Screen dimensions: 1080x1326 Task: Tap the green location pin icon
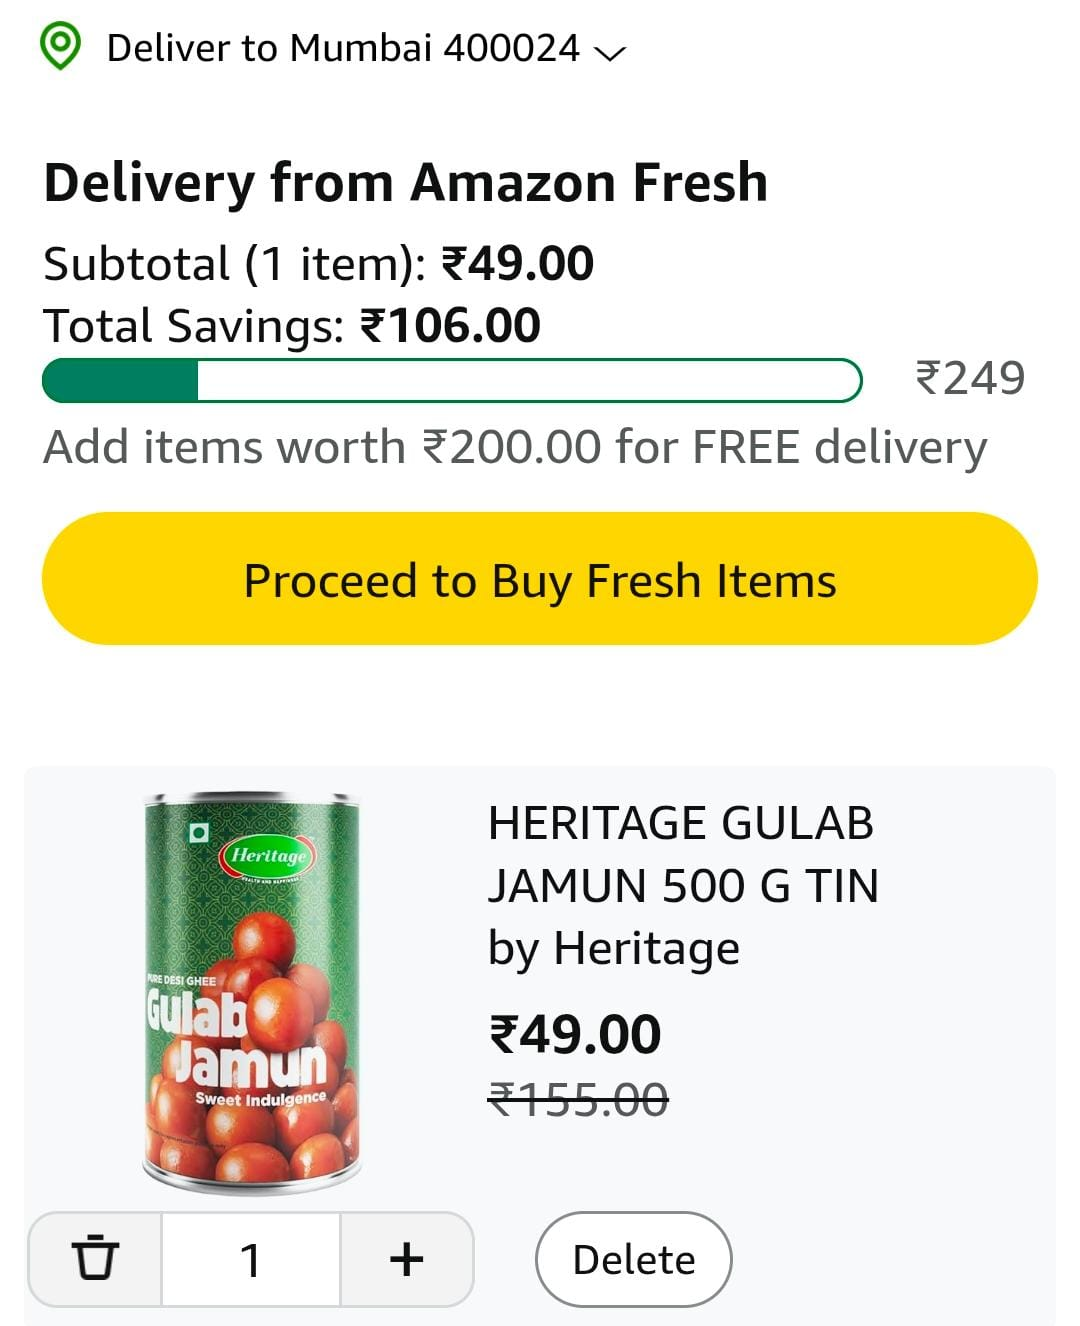pyautogui.click(x=60, y=47)
